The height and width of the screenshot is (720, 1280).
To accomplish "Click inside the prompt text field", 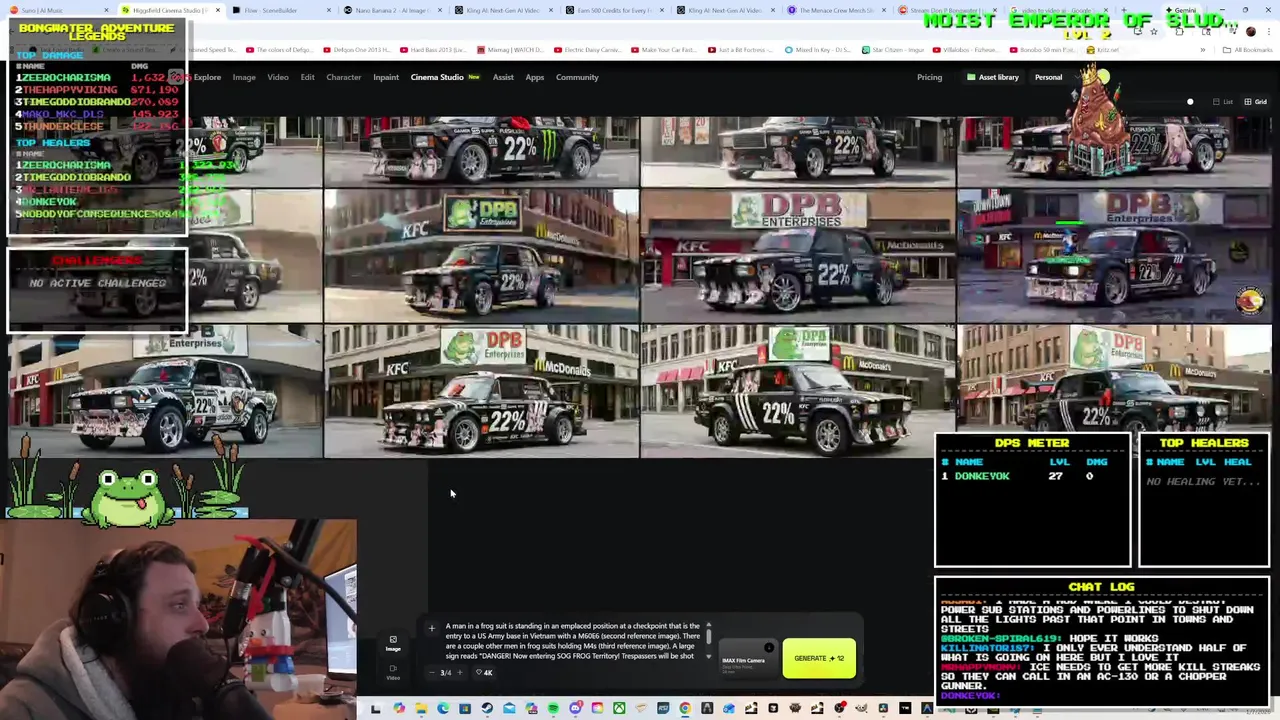I will click(x=573, y=641).
